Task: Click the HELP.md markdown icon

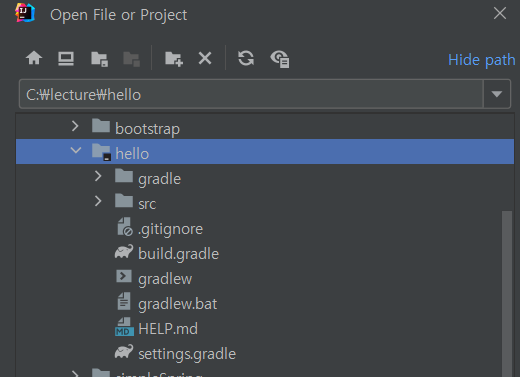Action: pos(124,327)
